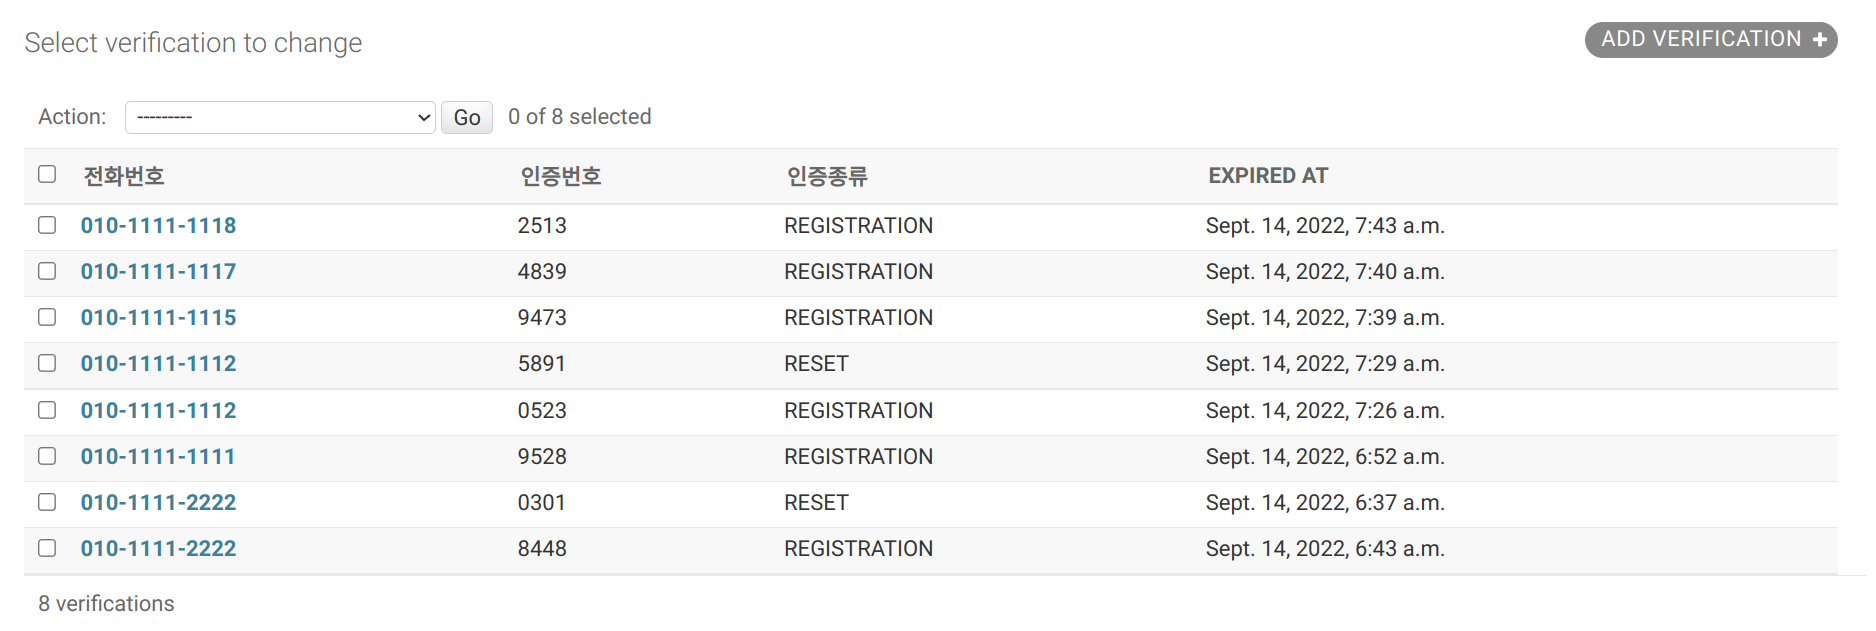Open the 010-1111-1115 verification entry
Image resolution: width=1876 pixels, height=631 pixels.
[x=158, y=318]
